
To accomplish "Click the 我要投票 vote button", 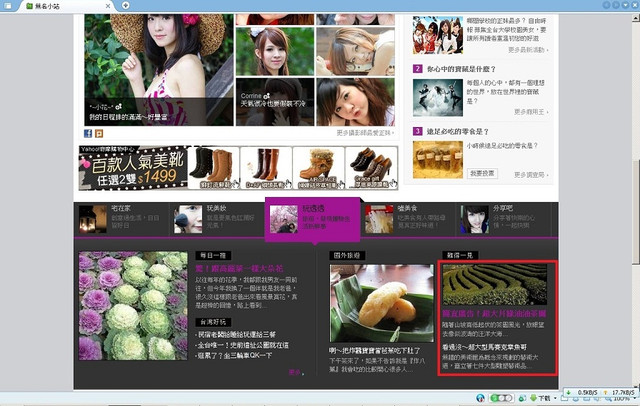I will point(482,173).
